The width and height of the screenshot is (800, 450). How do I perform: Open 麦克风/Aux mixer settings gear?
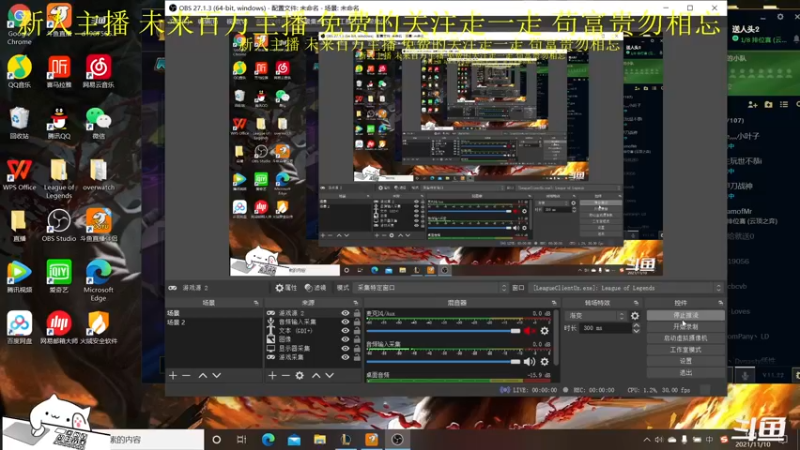pos(544,331)
